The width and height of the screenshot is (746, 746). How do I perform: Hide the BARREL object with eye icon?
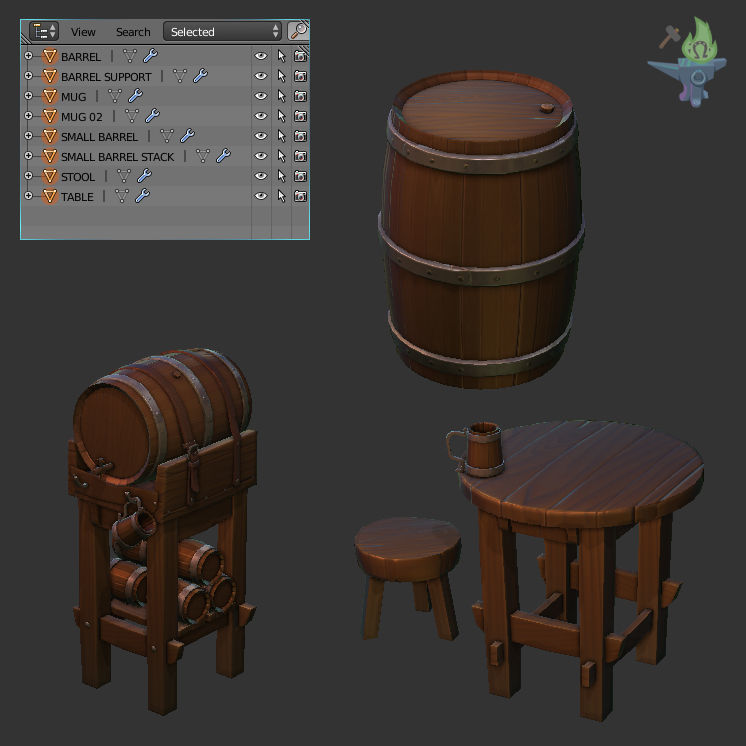point(261,56)
